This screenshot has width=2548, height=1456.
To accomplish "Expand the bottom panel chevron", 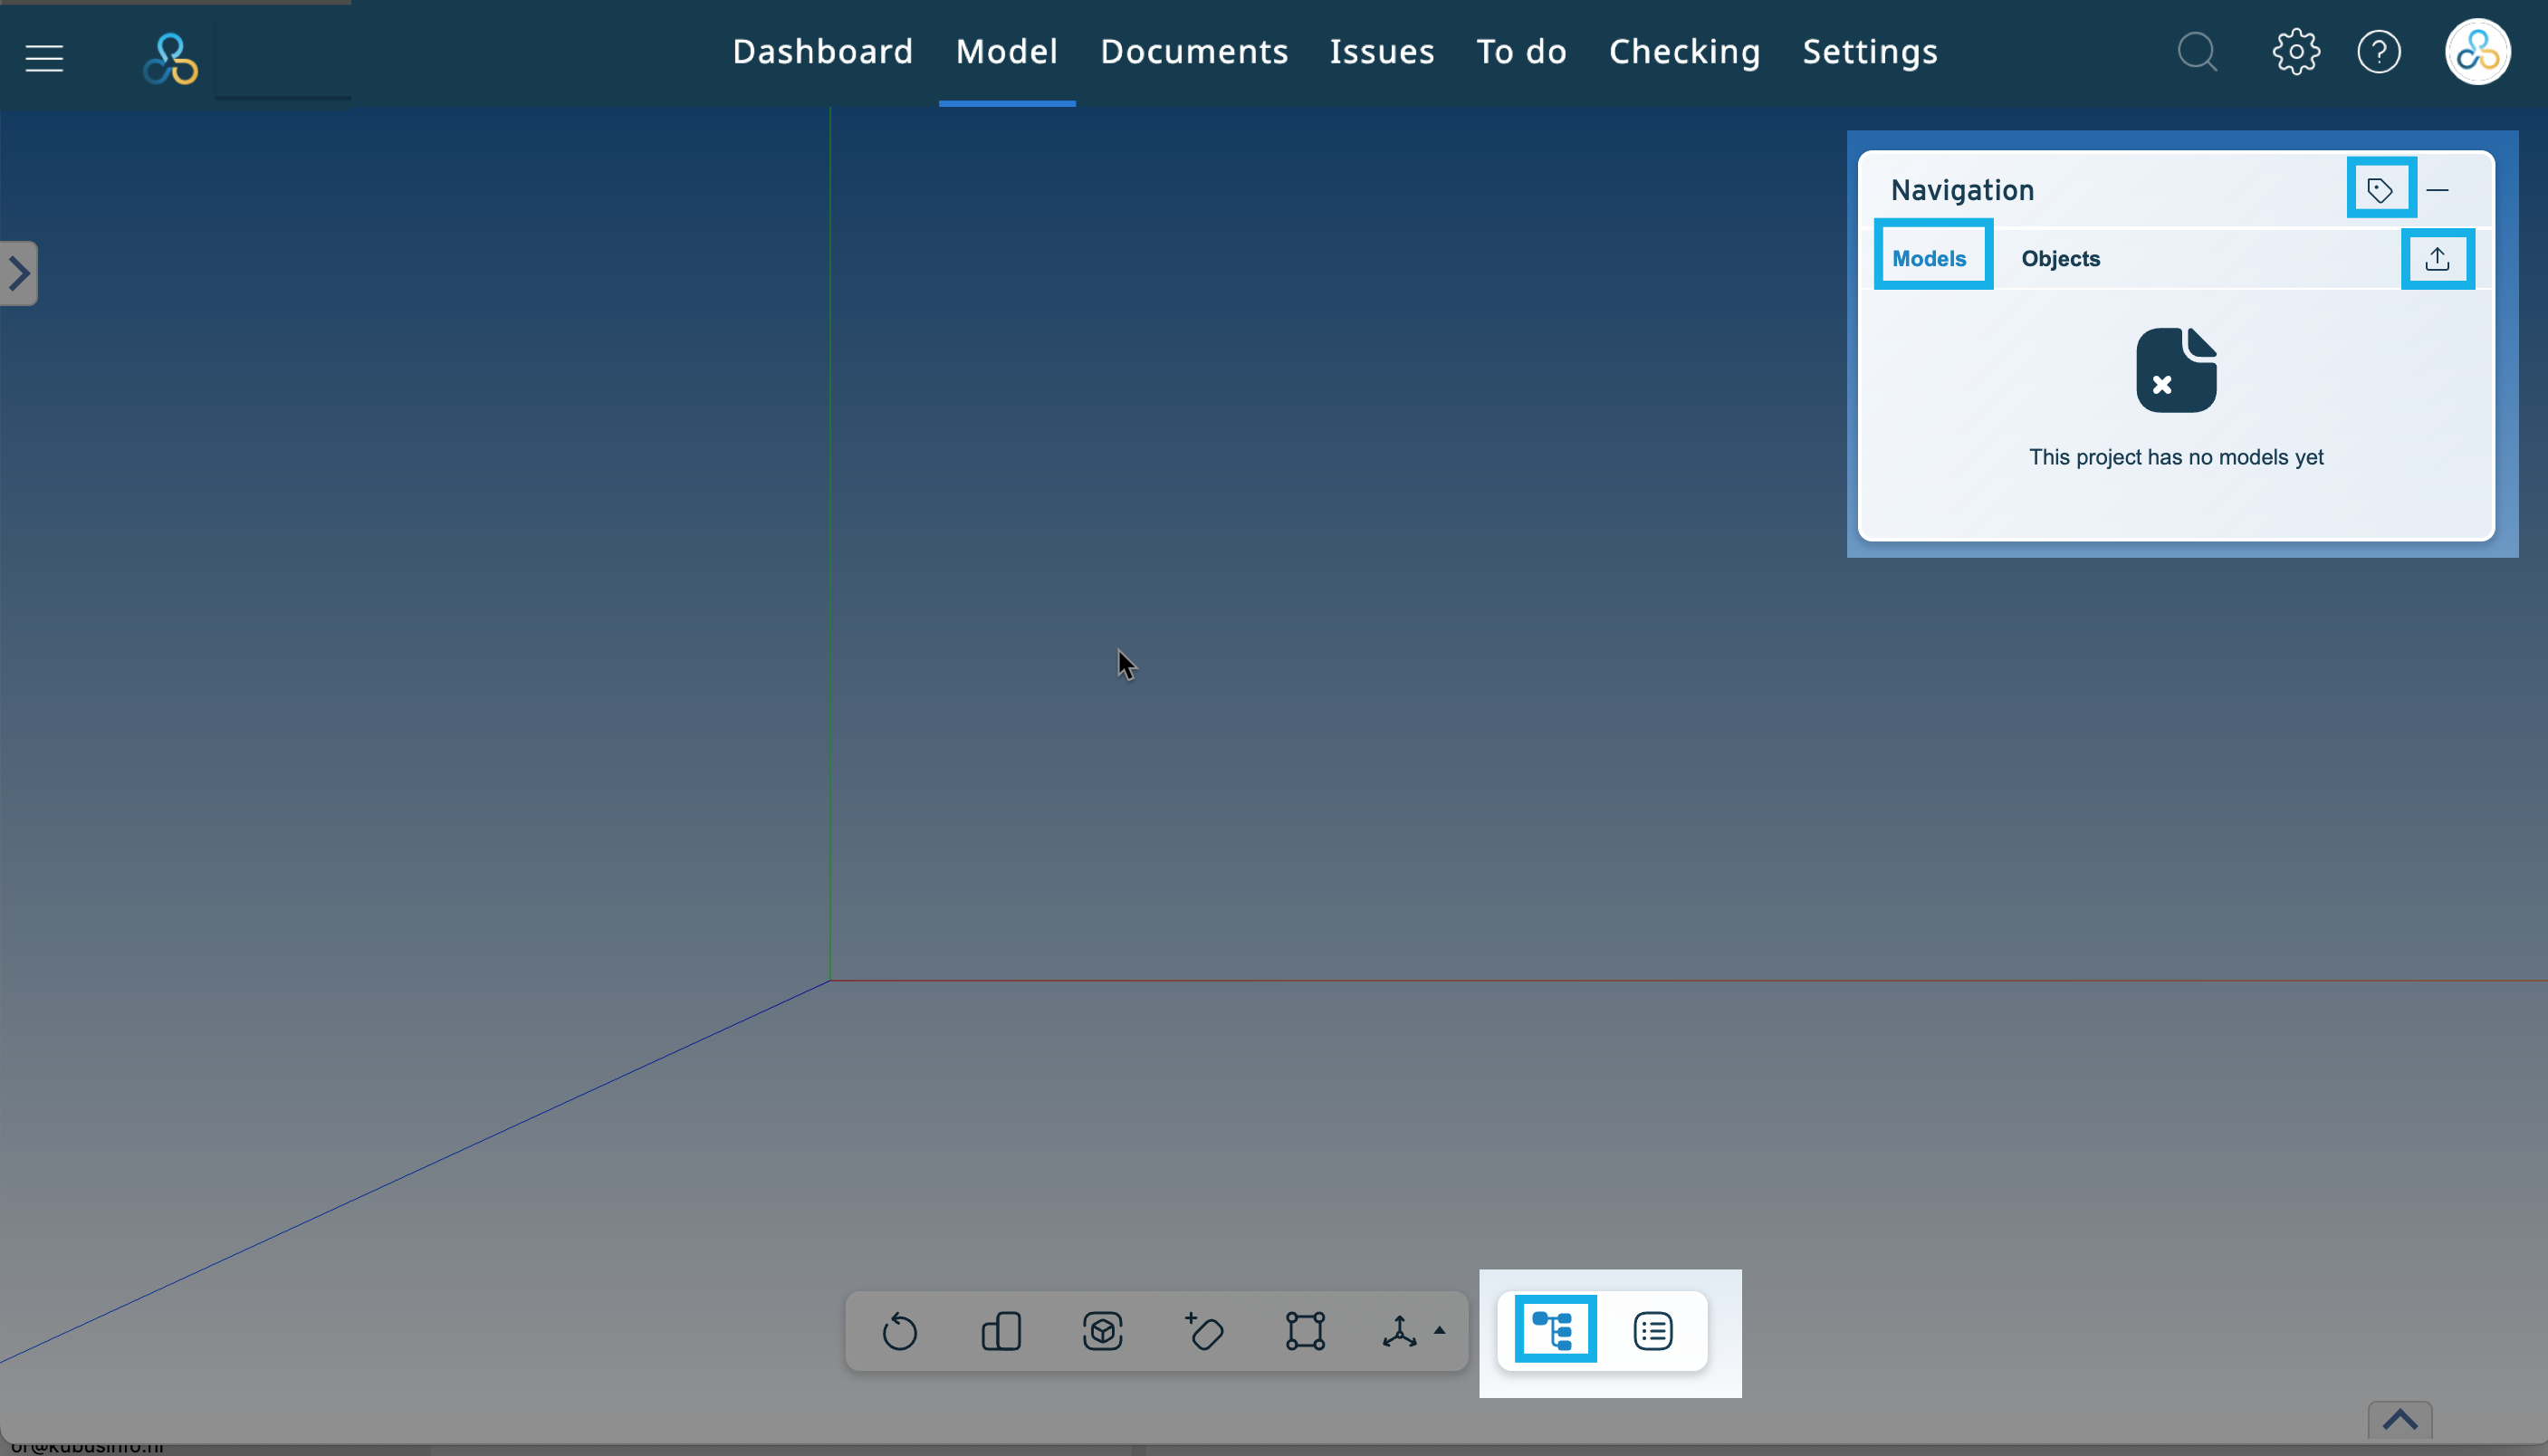I will (2399, 1420).
